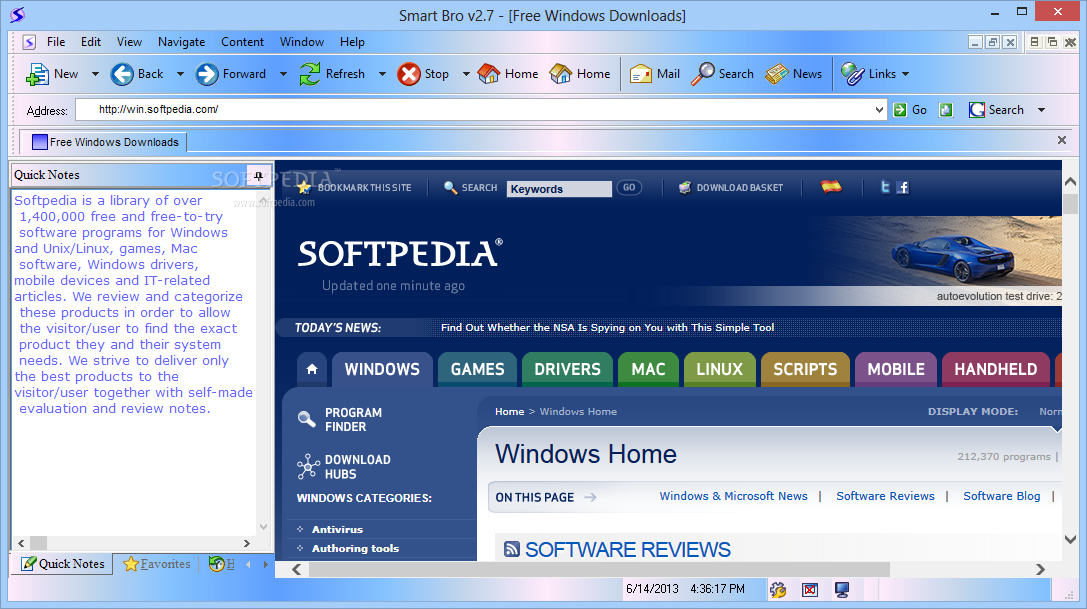Viewport: 1087px width, 609px height.
Task: Click the Authoring tools category link
Action: [x=355, y=548]
